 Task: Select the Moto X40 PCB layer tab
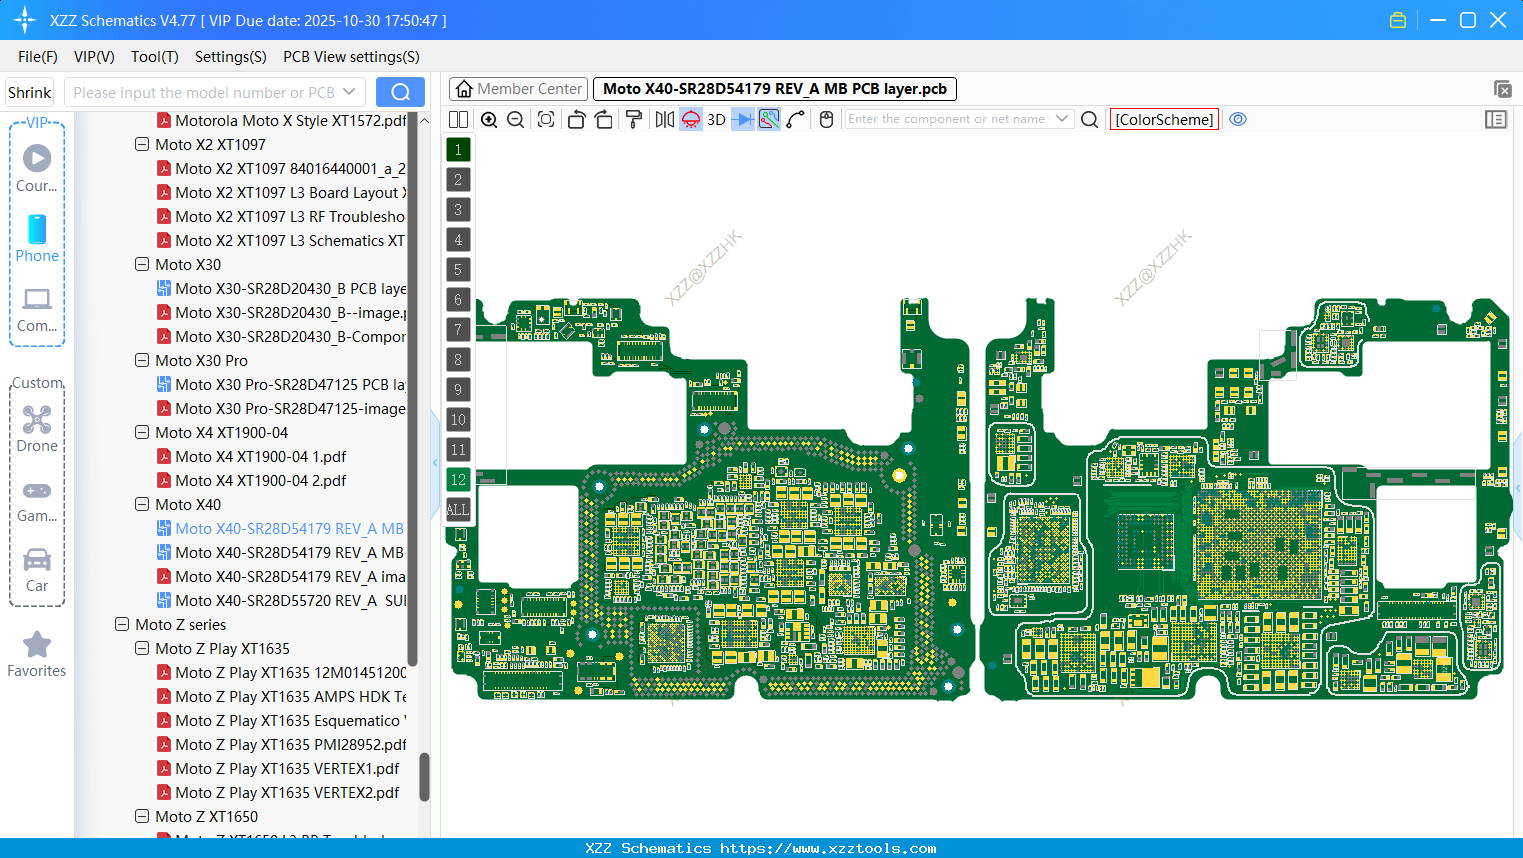click(772, 88)
